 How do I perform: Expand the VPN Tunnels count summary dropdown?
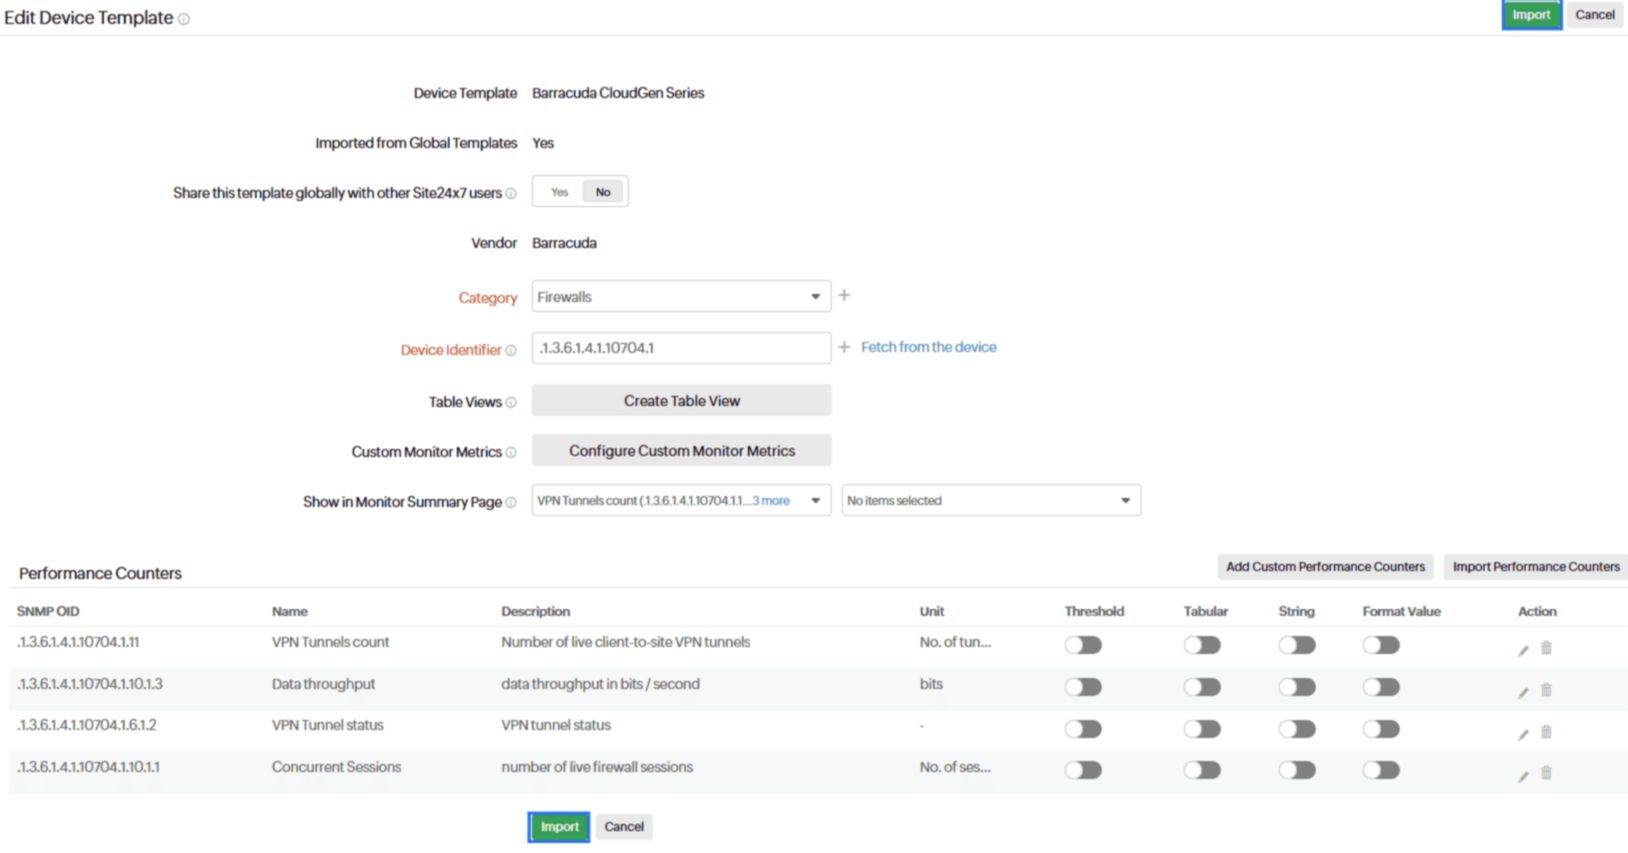pyautogui.click(x=680, y=501)
